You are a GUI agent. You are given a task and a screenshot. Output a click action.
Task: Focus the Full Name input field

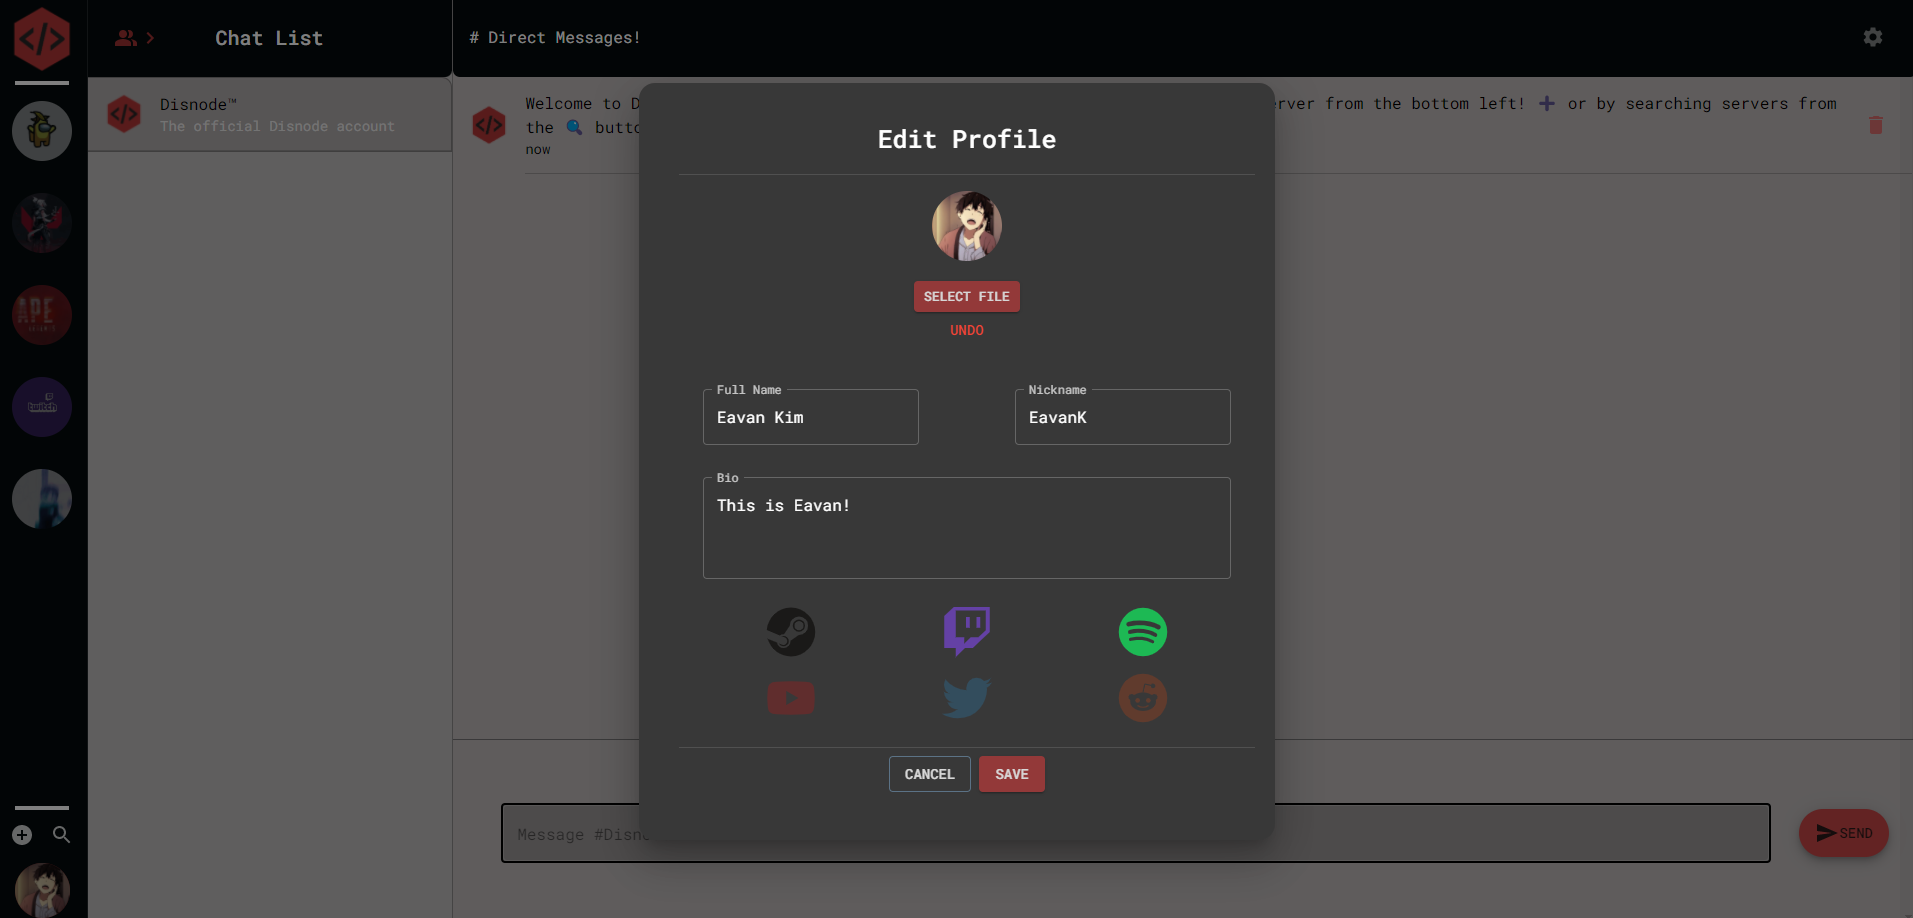(x=810, y=417)
